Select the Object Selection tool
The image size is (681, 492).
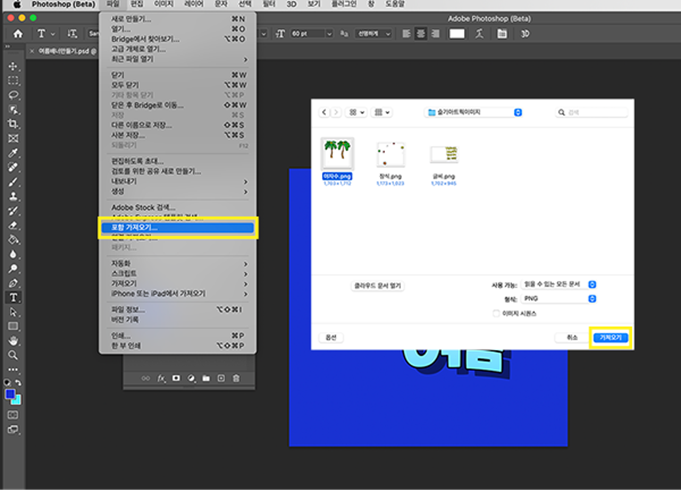(x=13, y=109)
